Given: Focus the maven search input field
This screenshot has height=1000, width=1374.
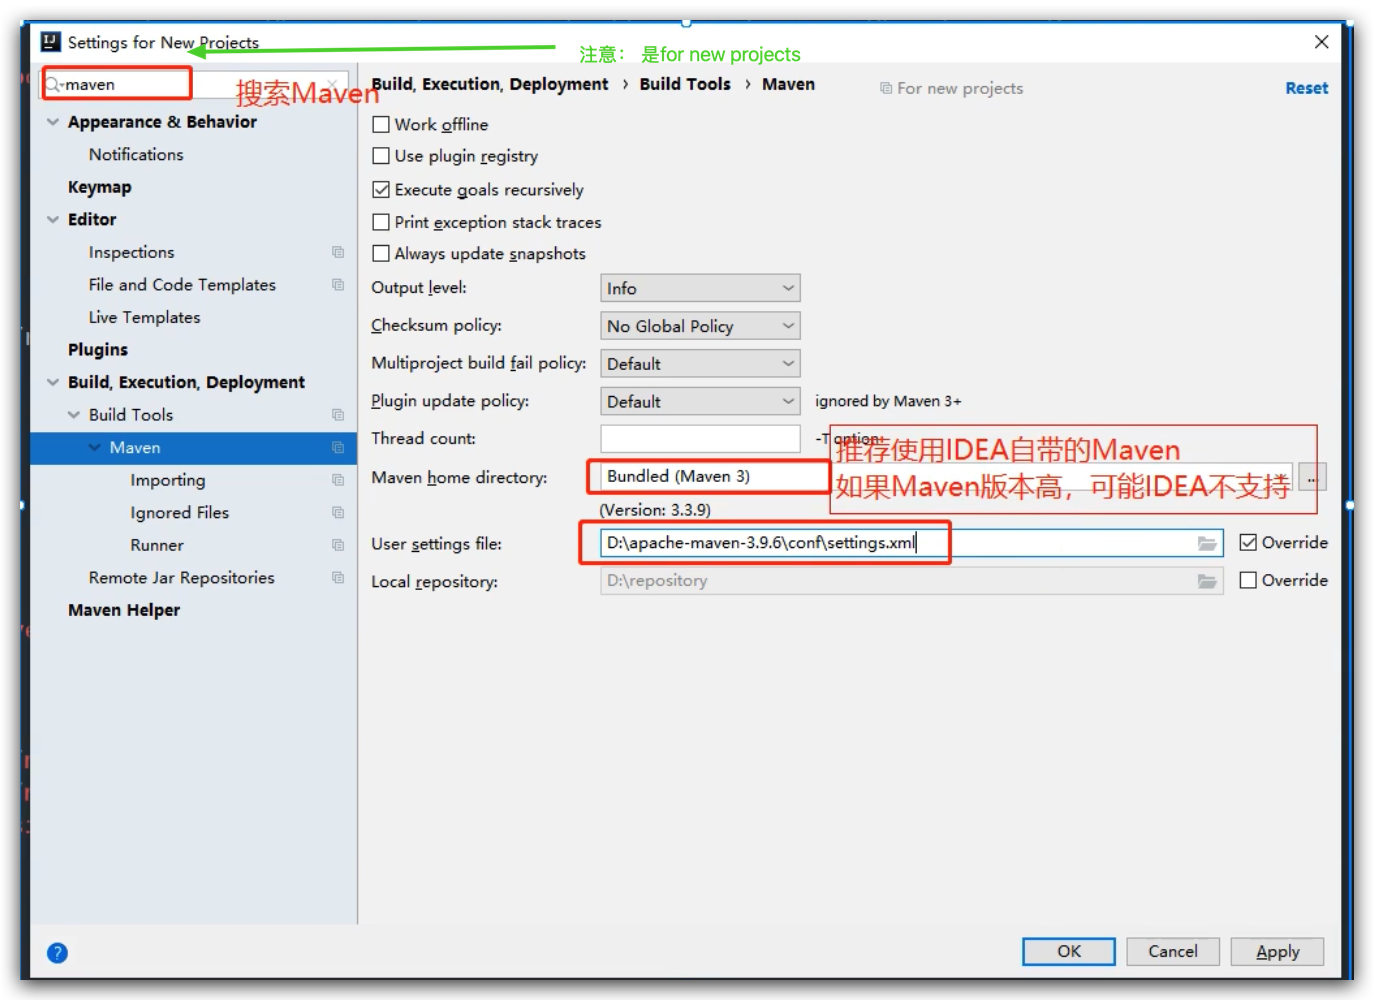Looking at the screenshot, I should (x=195, y=85).
